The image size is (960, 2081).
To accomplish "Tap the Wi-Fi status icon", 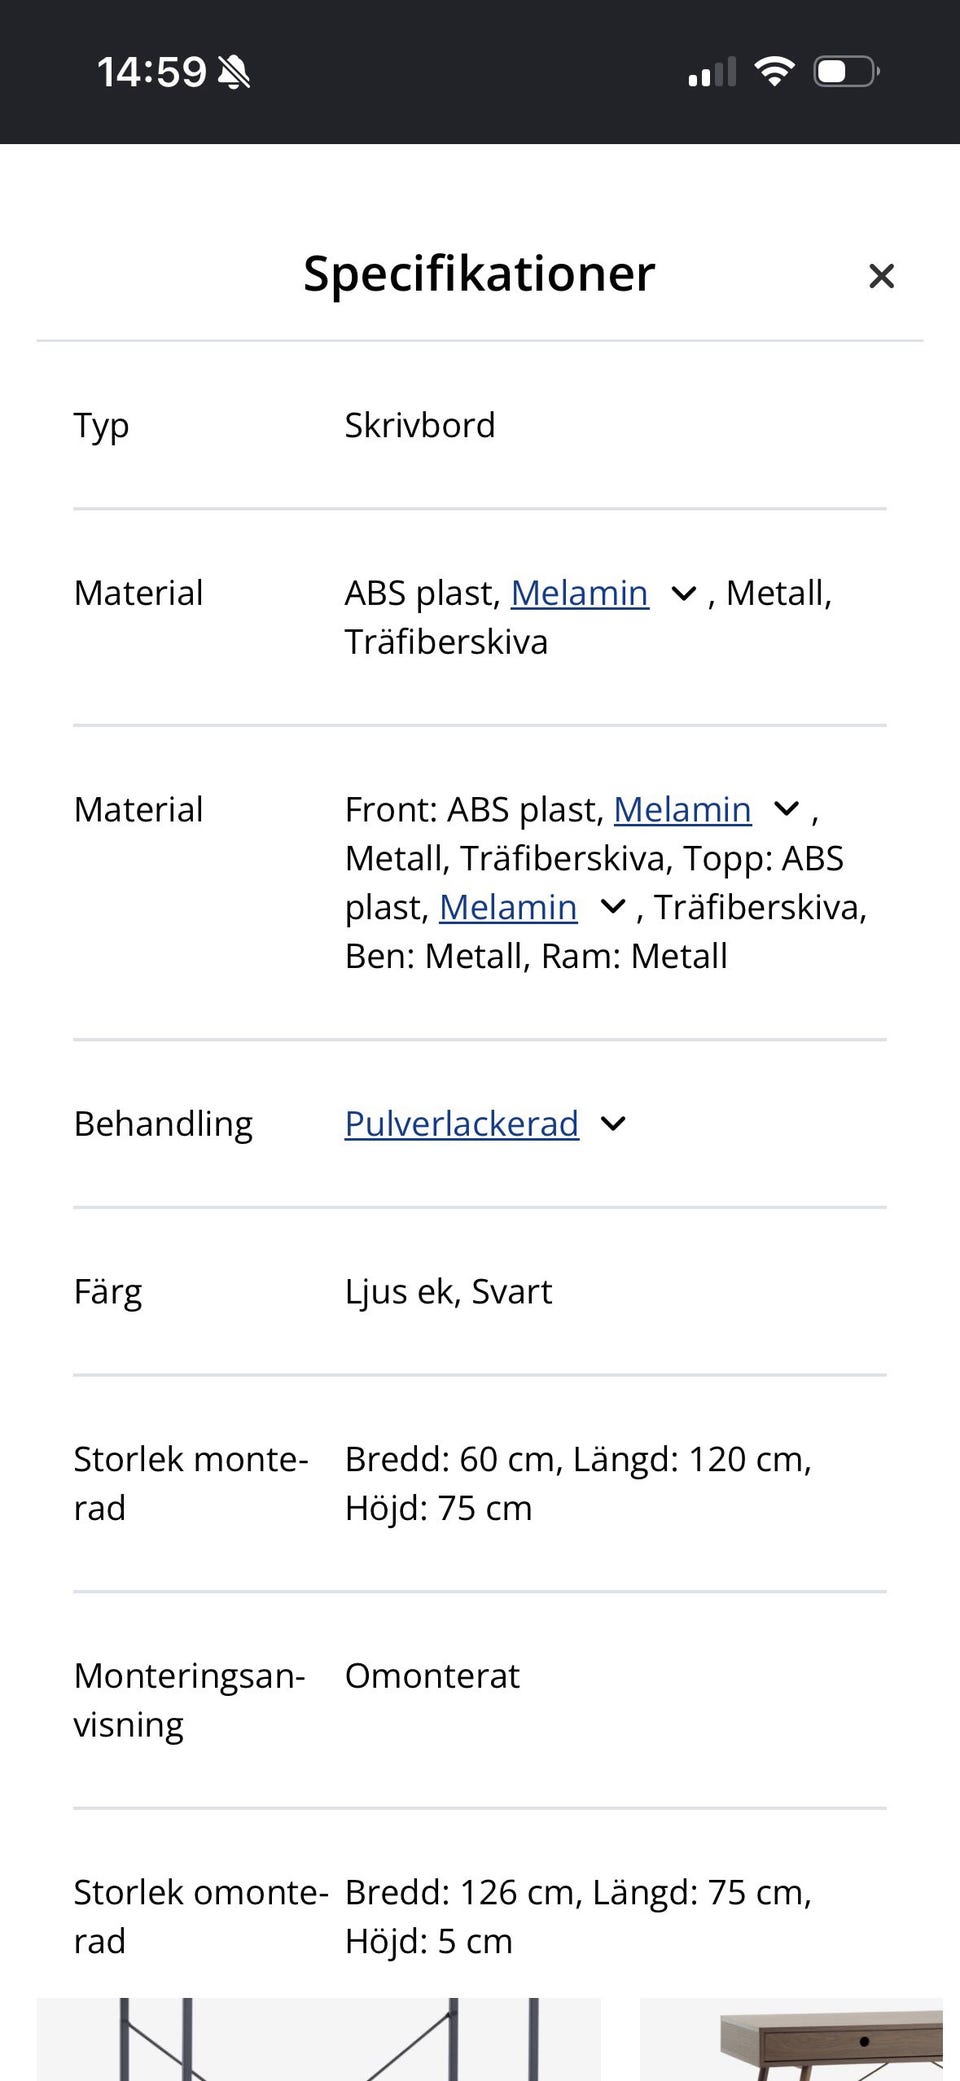I will (x=774, y=71).
